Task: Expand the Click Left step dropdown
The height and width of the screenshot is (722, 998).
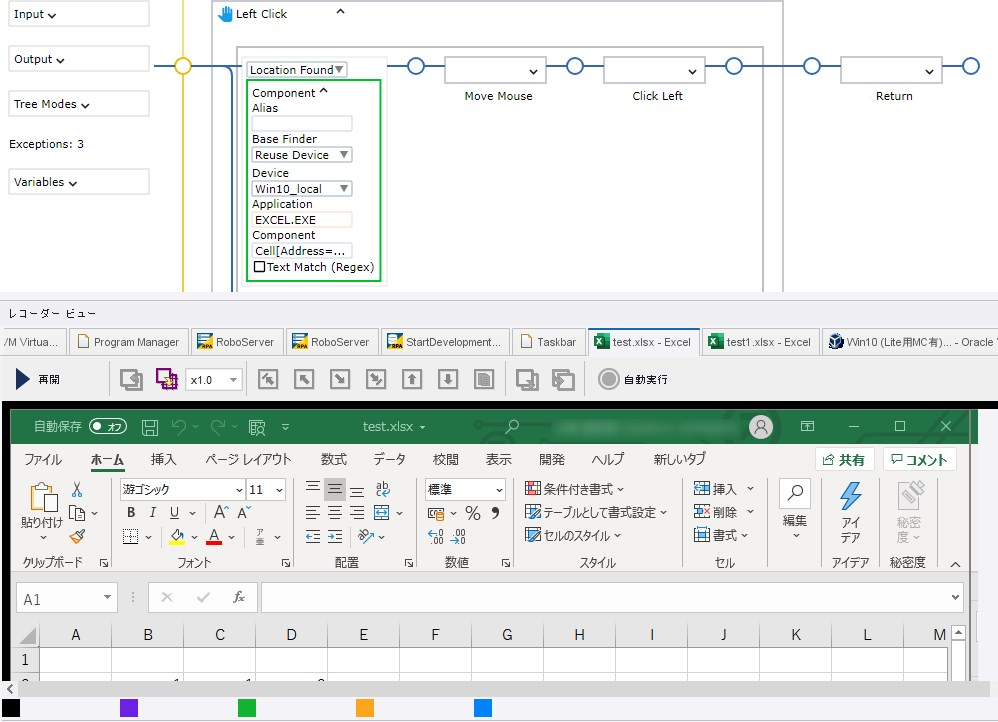Action: [692, 71]
